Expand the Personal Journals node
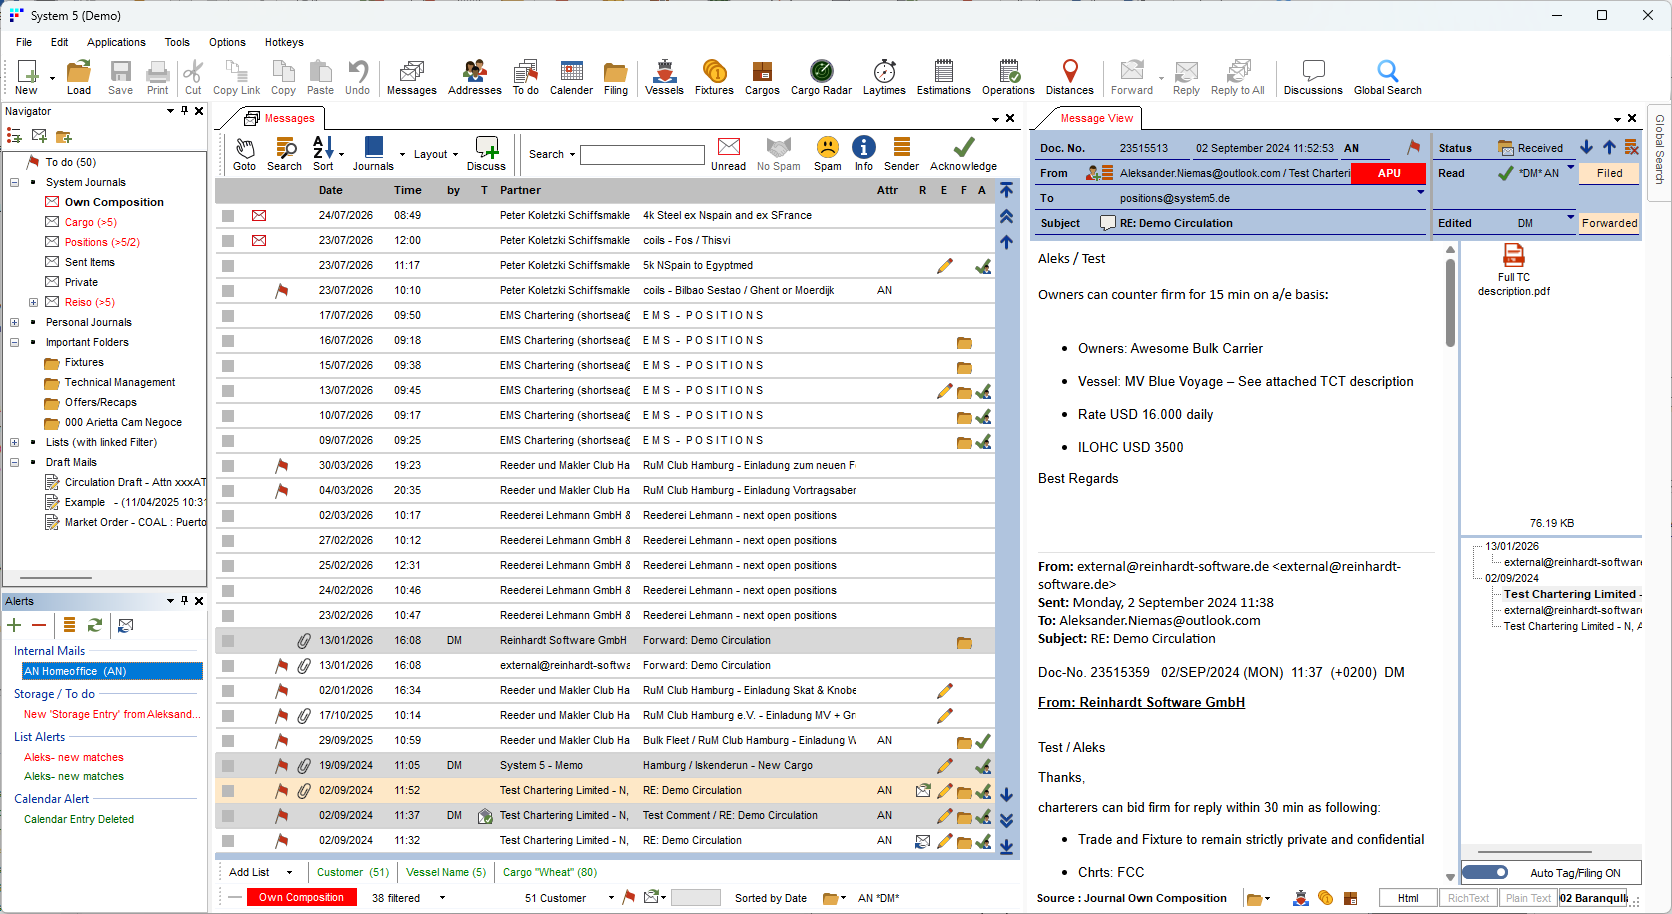 coord(14,322)
